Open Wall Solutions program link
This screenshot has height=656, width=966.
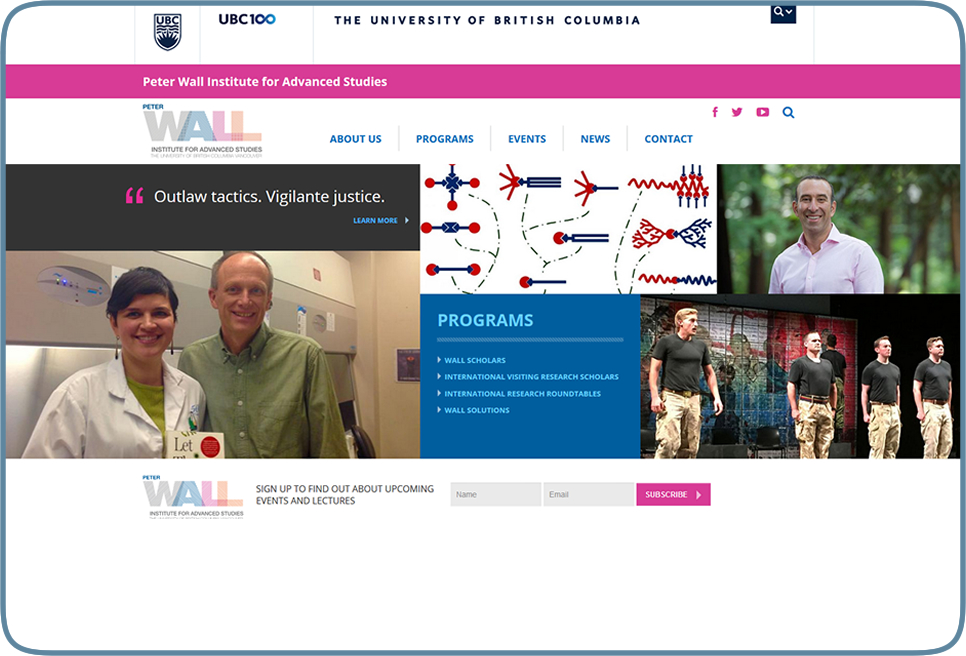point(477,410)
